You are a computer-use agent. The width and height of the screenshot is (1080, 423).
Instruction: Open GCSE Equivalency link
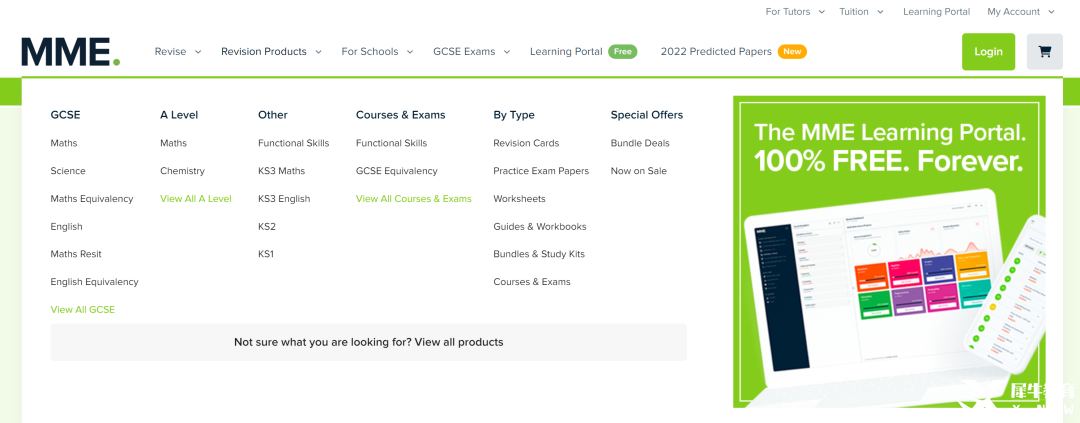[x=397, y=171]
